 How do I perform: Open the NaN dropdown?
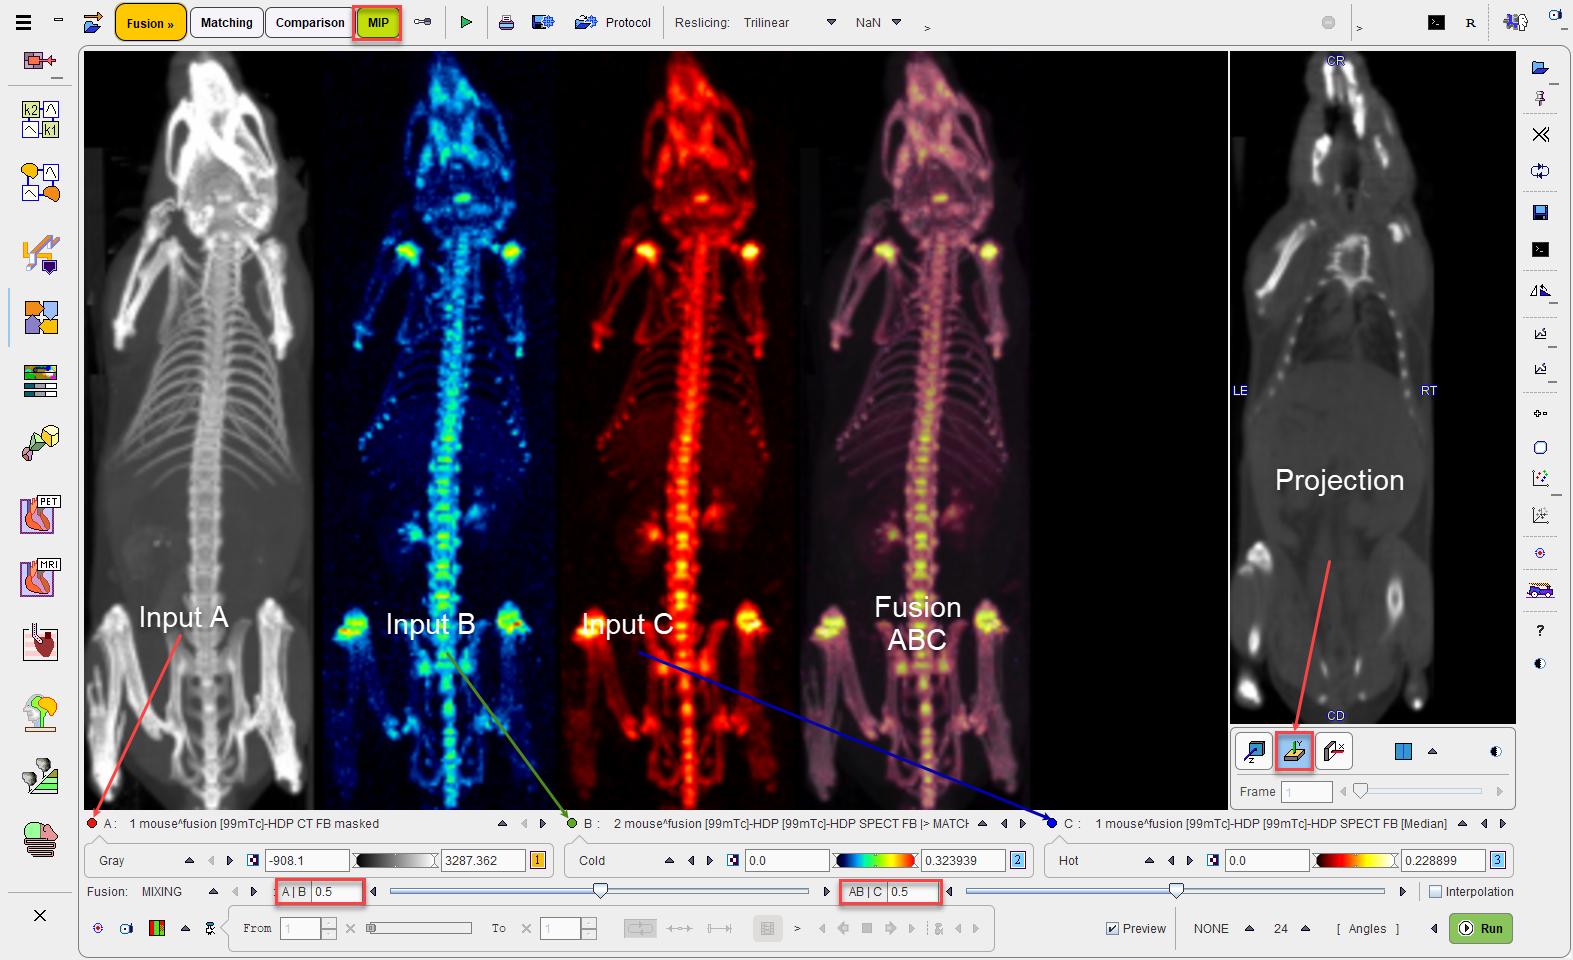click(896, 22)
